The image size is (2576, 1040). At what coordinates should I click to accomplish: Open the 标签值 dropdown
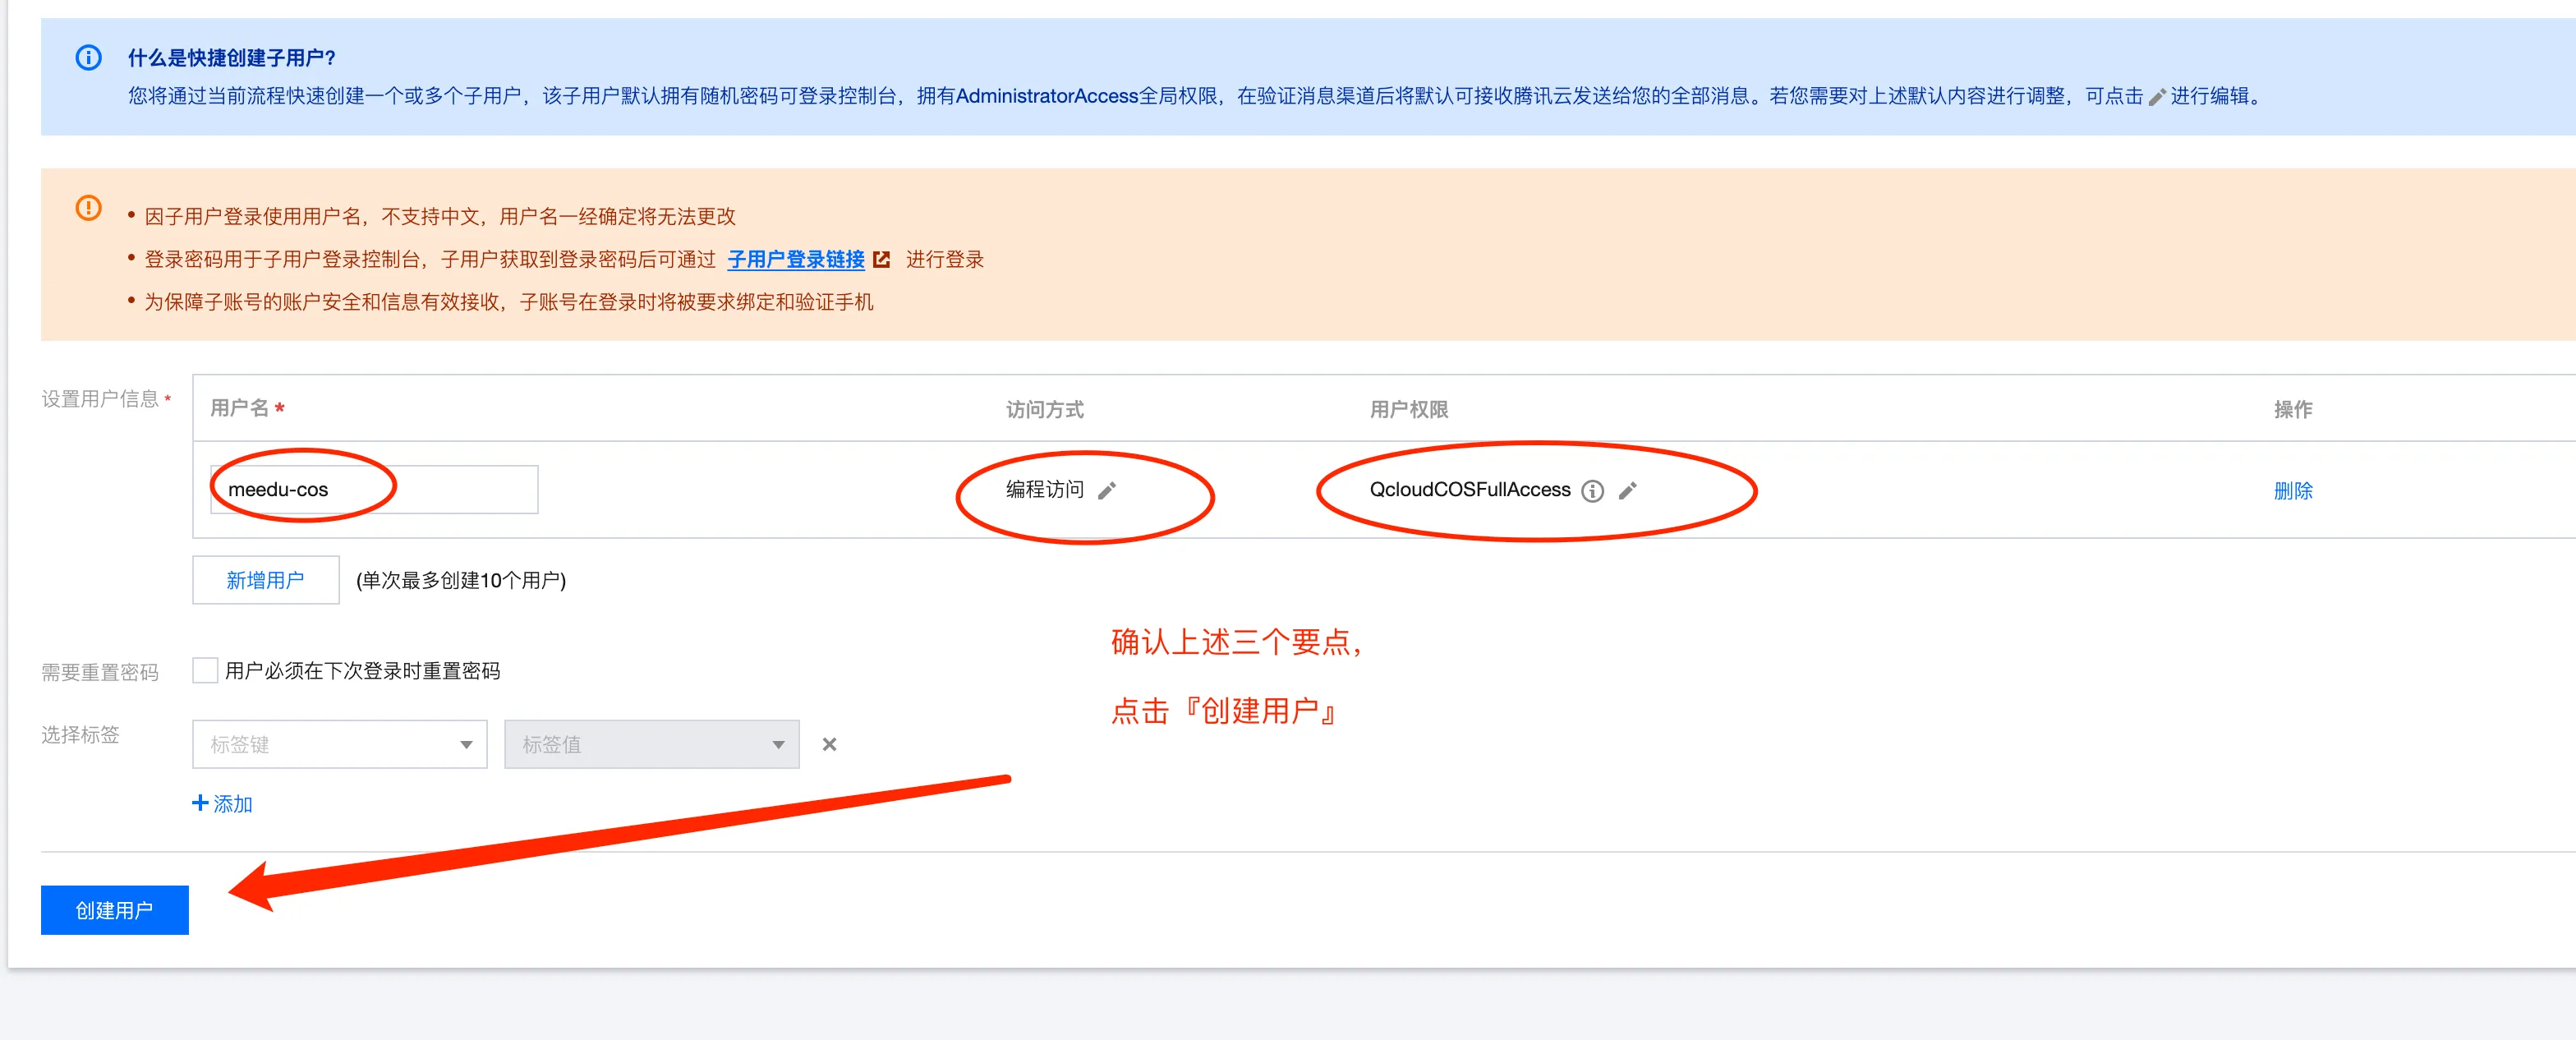pyautogui.click(x=652, y=744)
